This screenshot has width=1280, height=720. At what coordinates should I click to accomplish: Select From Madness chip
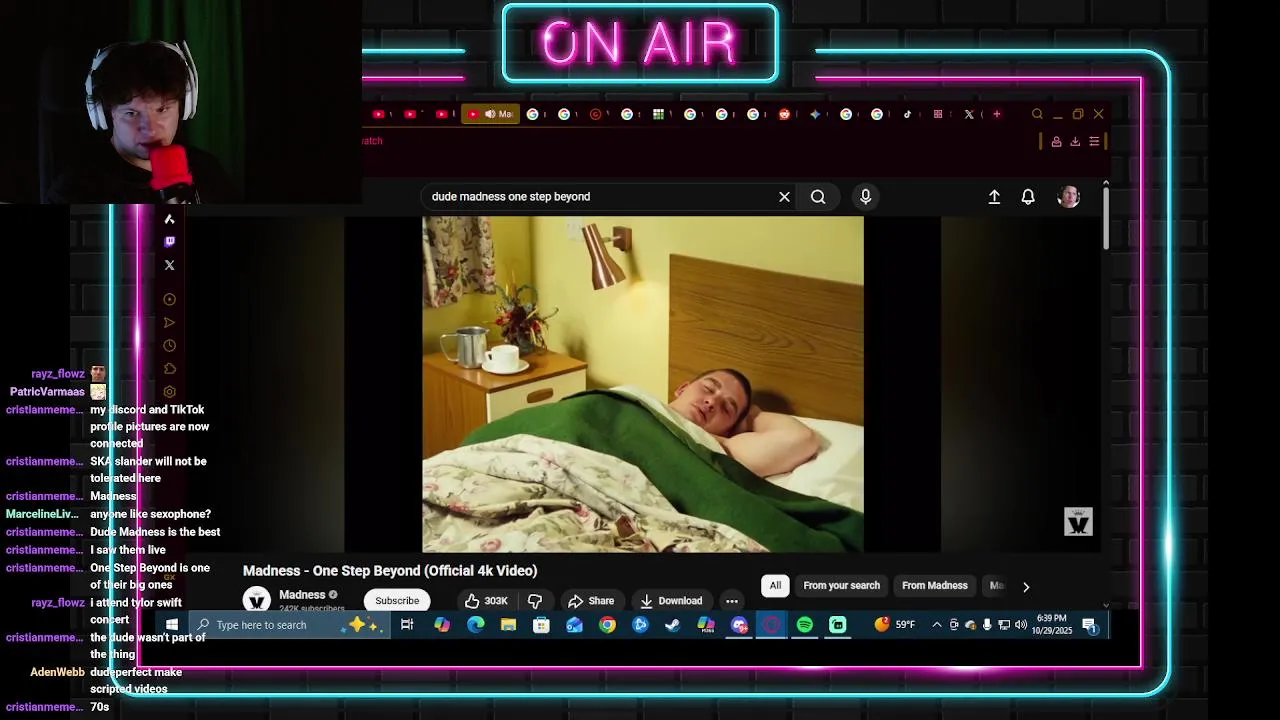tap(935, 586)
